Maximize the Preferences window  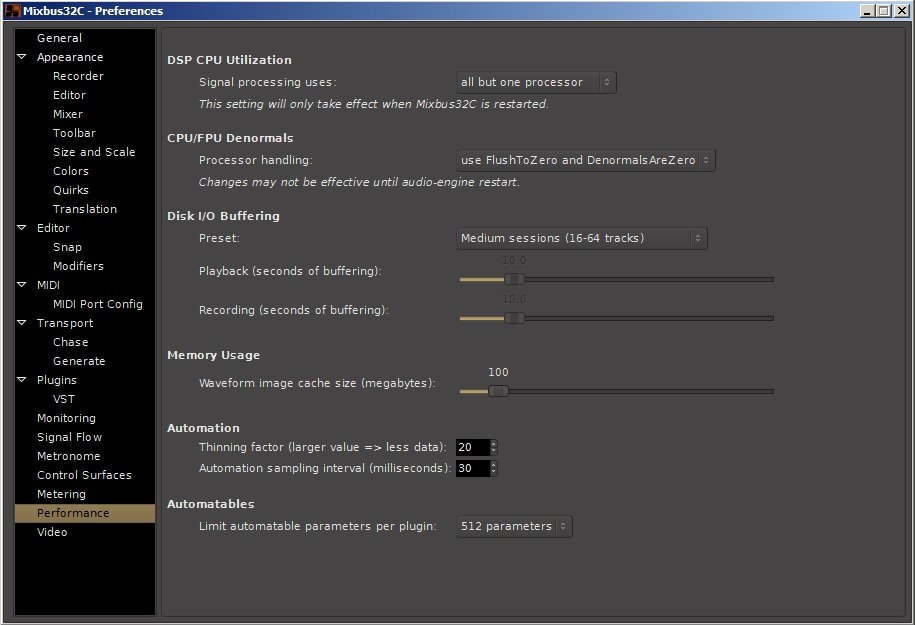pos(883,11)
